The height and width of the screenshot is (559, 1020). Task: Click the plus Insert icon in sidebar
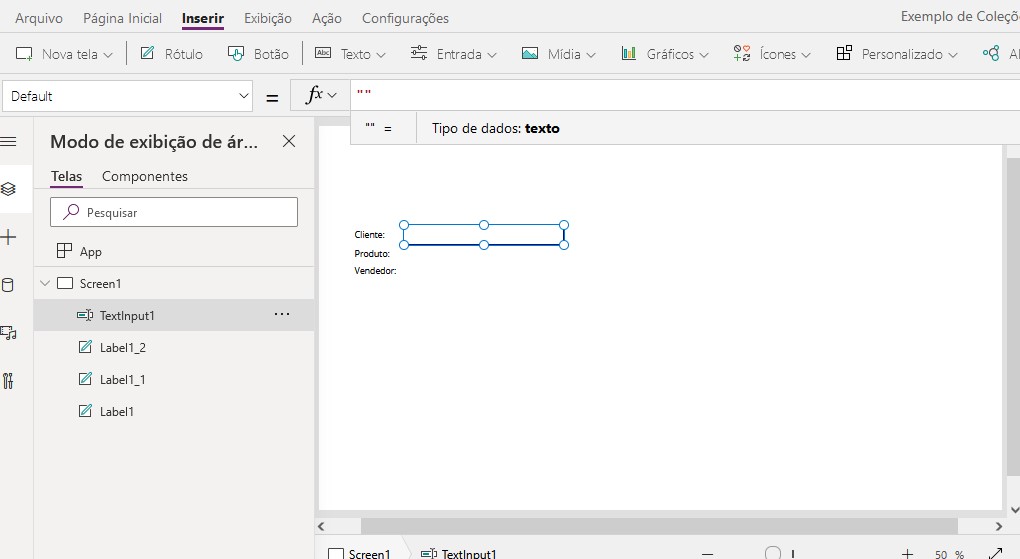click(x=8, y=237)
